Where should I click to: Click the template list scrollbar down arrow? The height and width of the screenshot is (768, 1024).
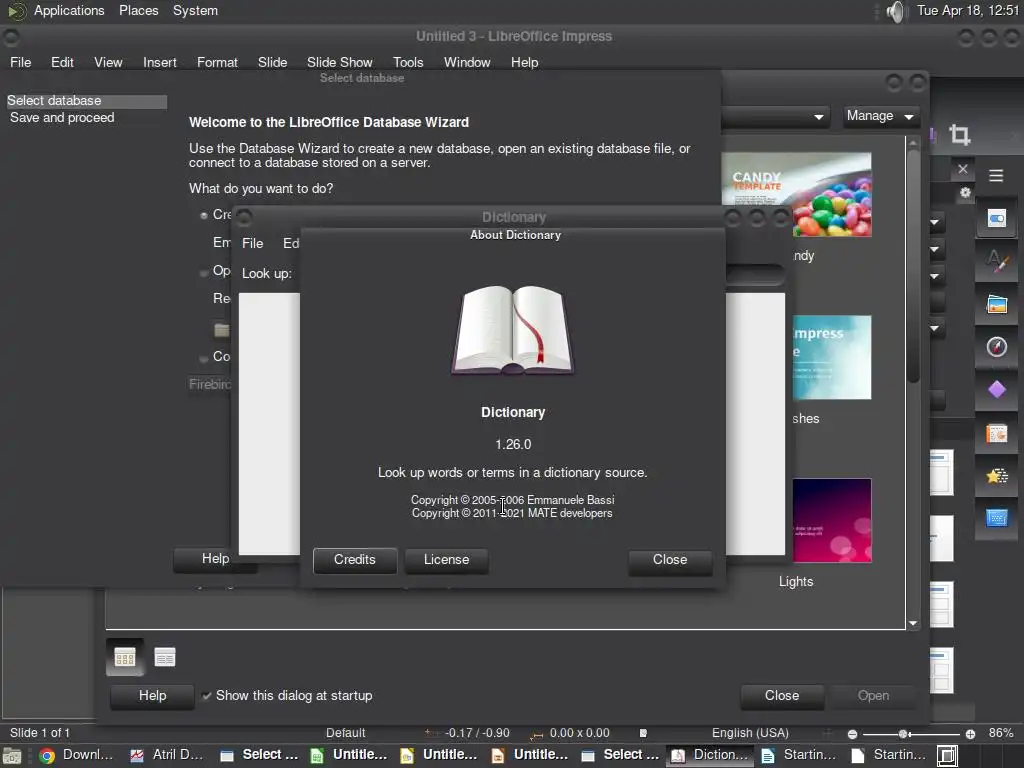coord(913,624)
